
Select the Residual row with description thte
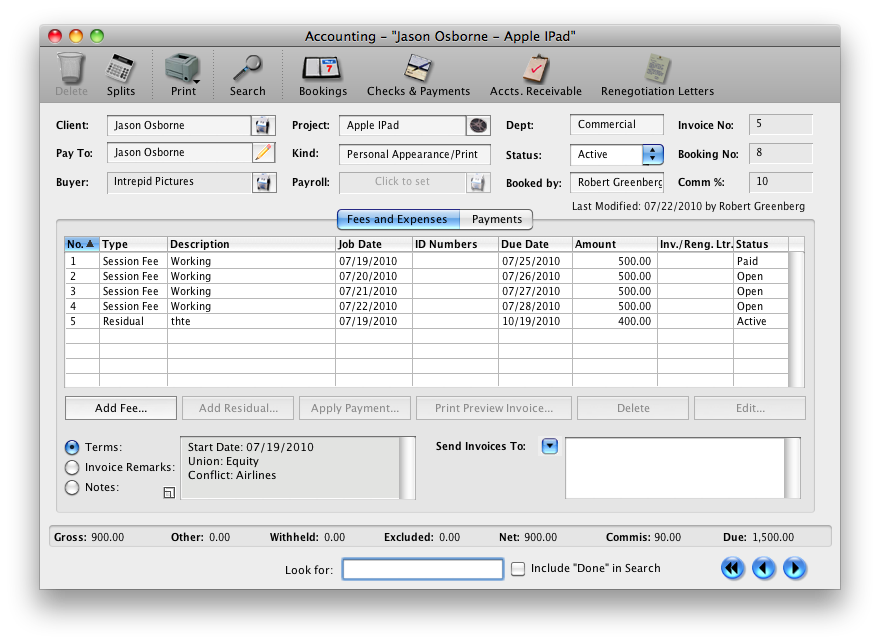427,322
